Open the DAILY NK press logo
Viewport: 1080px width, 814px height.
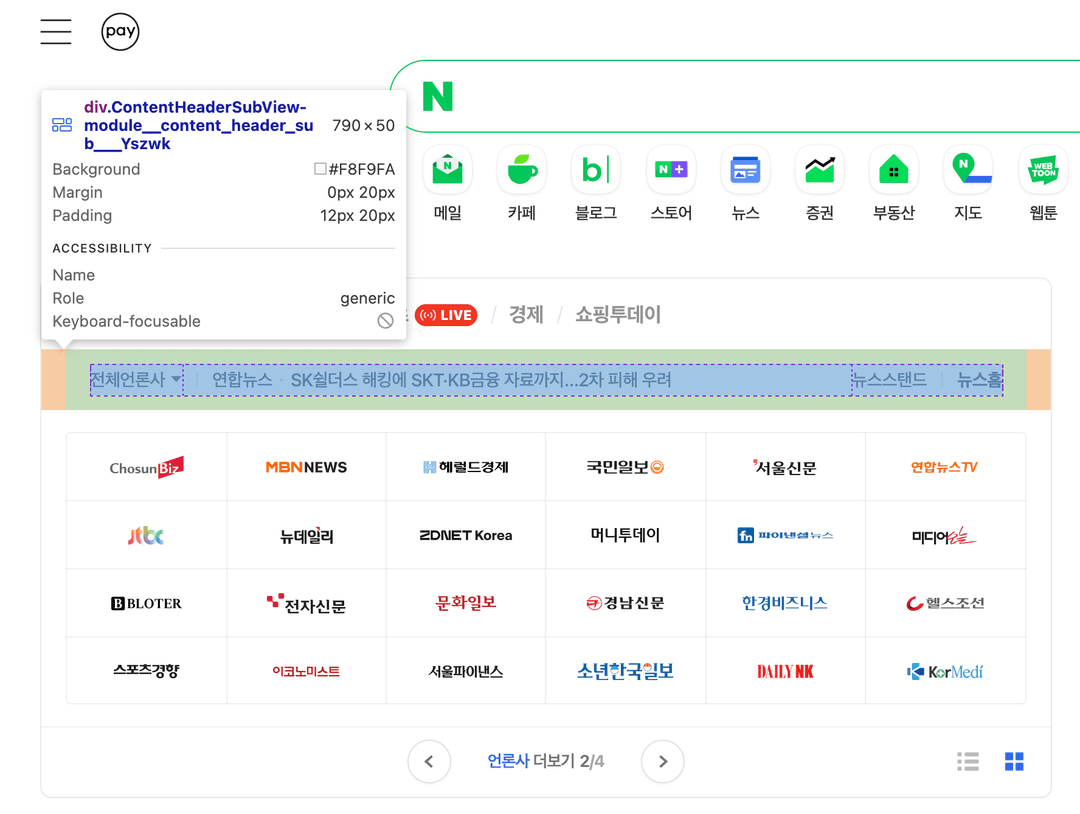[785, 671]
